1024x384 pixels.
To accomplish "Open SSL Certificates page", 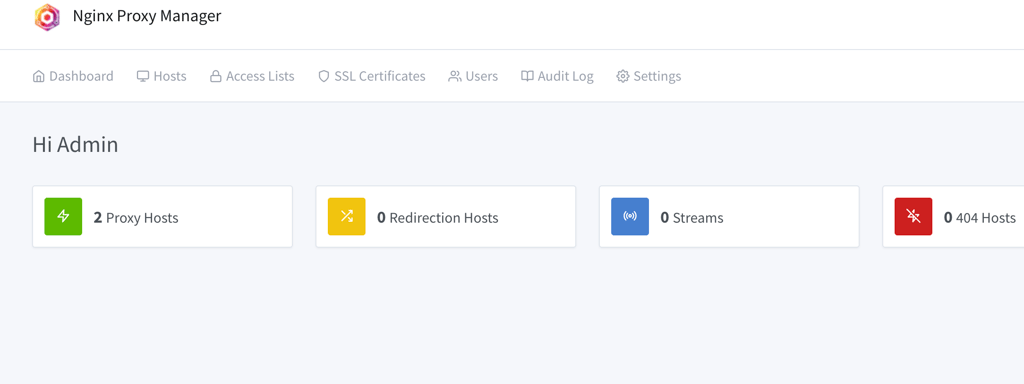I will click(x=372, y=76).
